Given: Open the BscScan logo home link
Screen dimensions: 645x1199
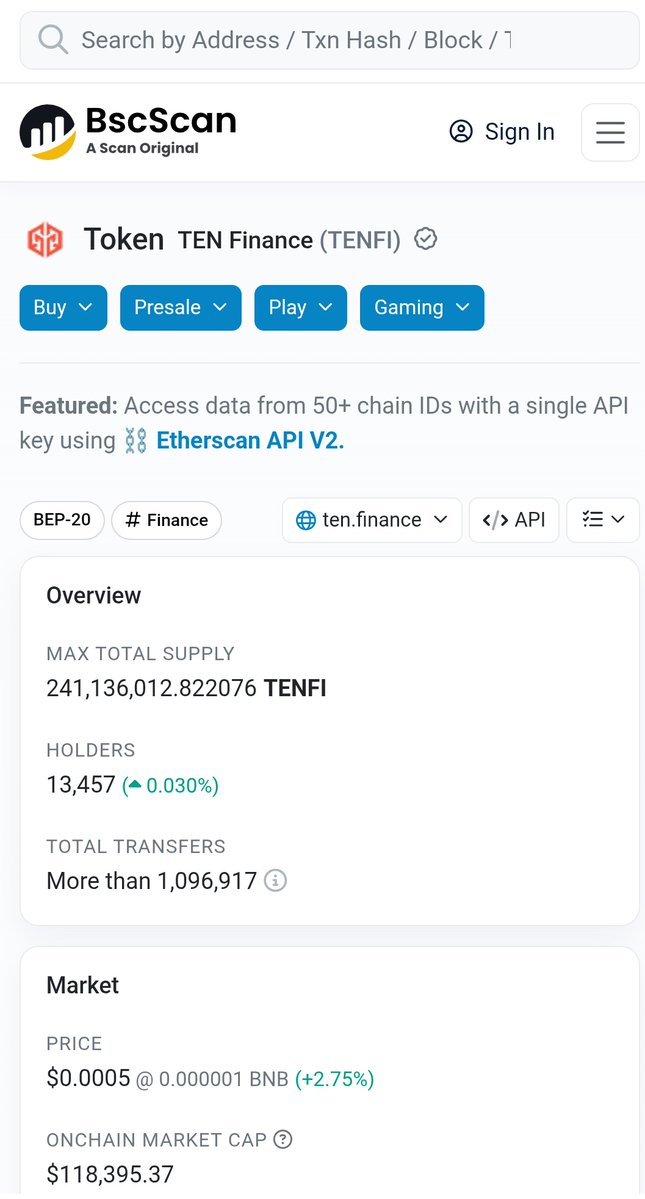Looking at the screenshot, I should coord(128,132).
